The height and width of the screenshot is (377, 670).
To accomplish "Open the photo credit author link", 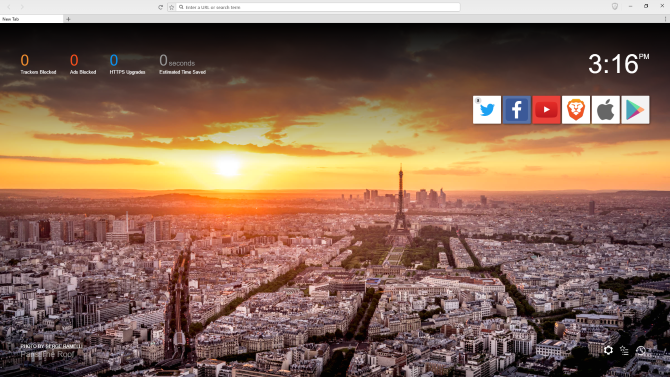I will pyautogui.click(x=51, y=346).
